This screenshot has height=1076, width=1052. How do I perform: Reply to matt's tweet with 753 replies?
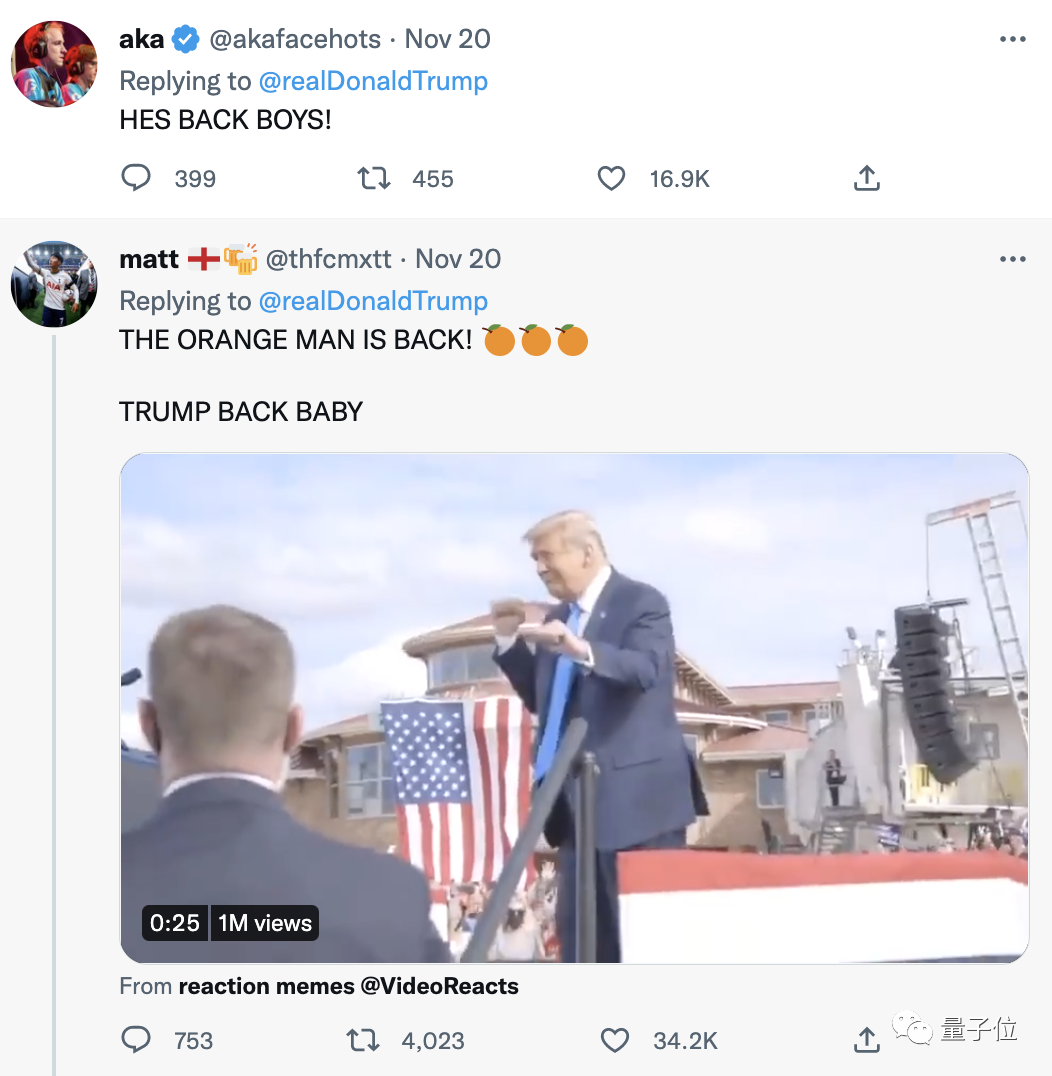pyautogui.click(x=136, y=1040)
